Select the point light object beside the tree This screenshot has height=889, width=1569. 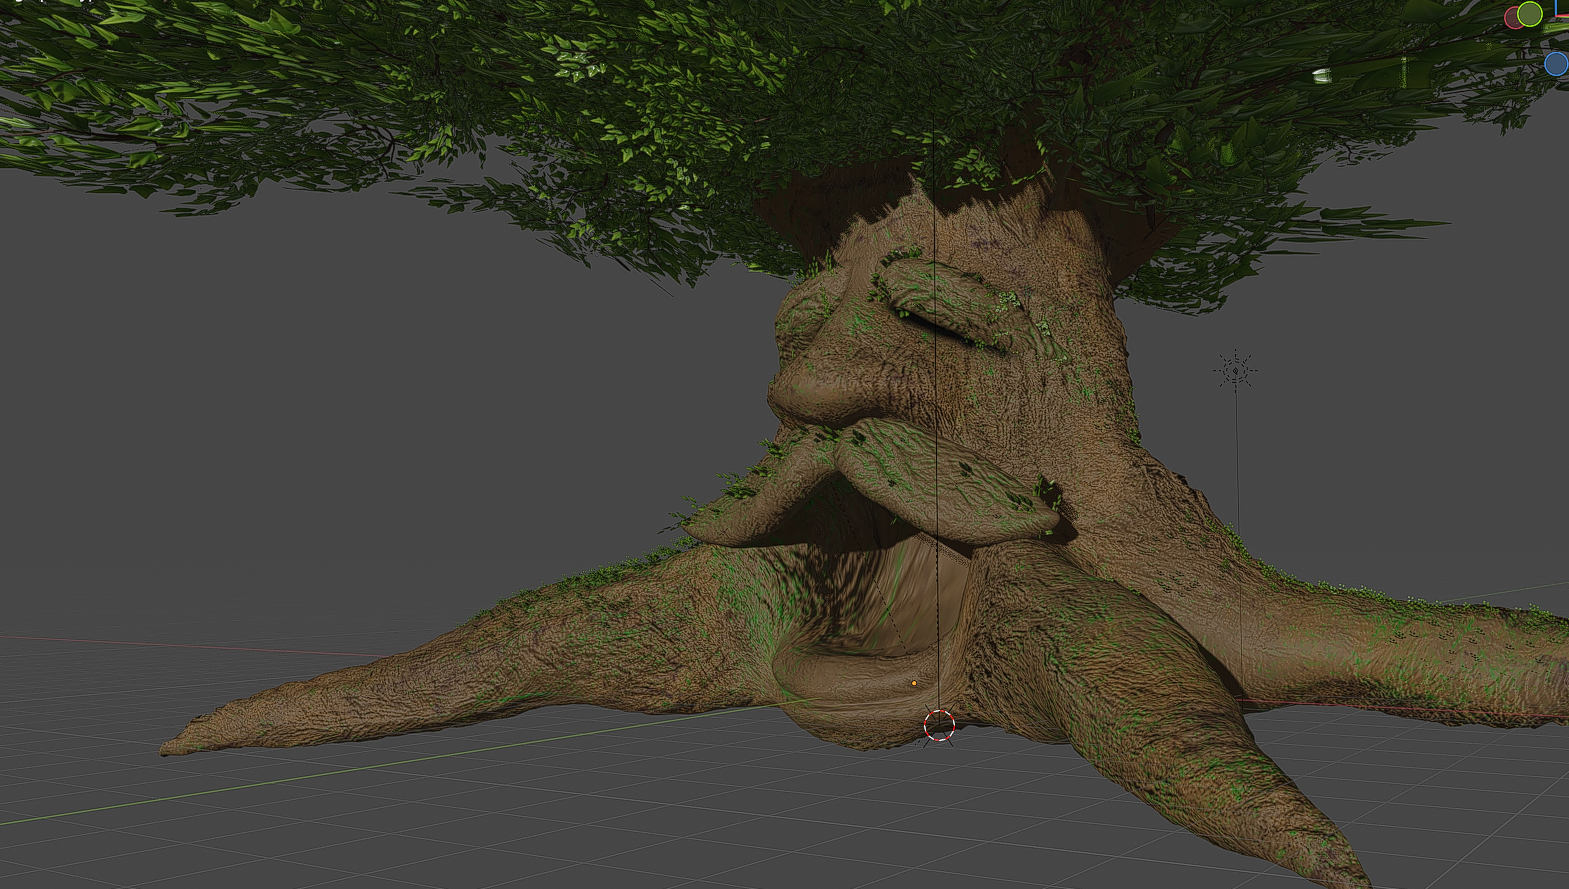[1235, 371]
